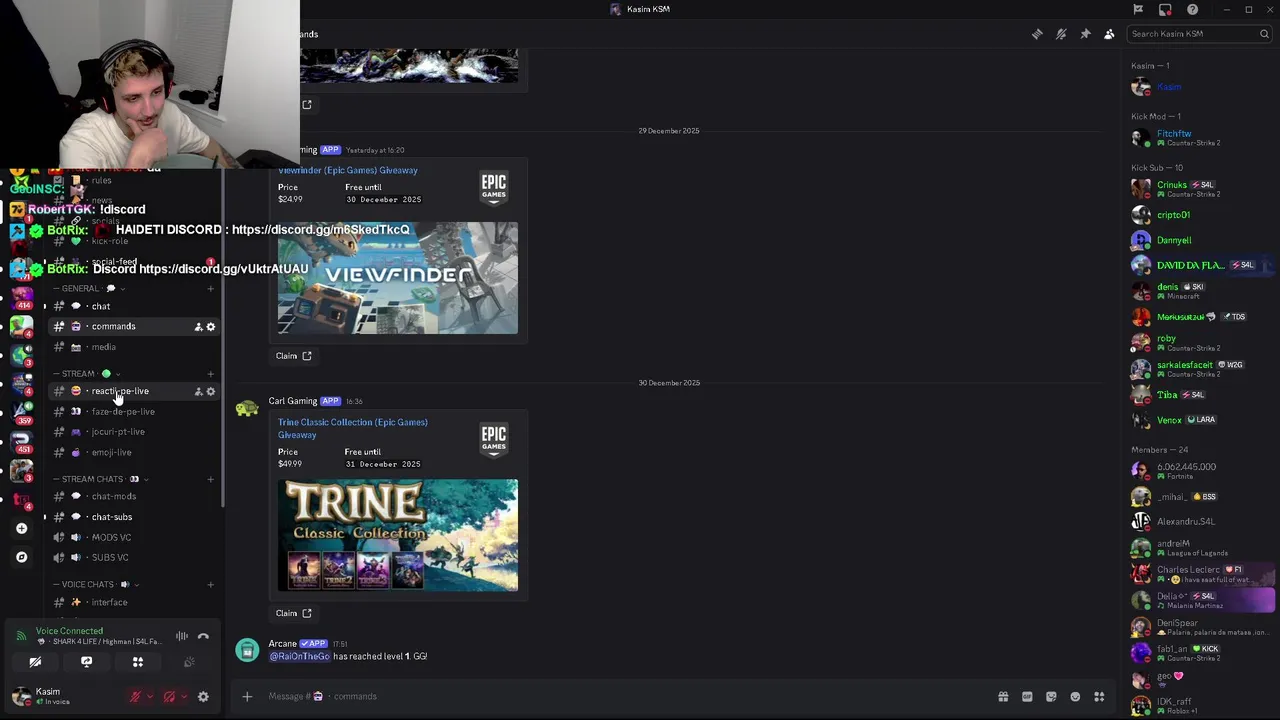Open the faze-de-pe-live channel
The height and width of the screenshot is (720, 1280).
point(134,412)
